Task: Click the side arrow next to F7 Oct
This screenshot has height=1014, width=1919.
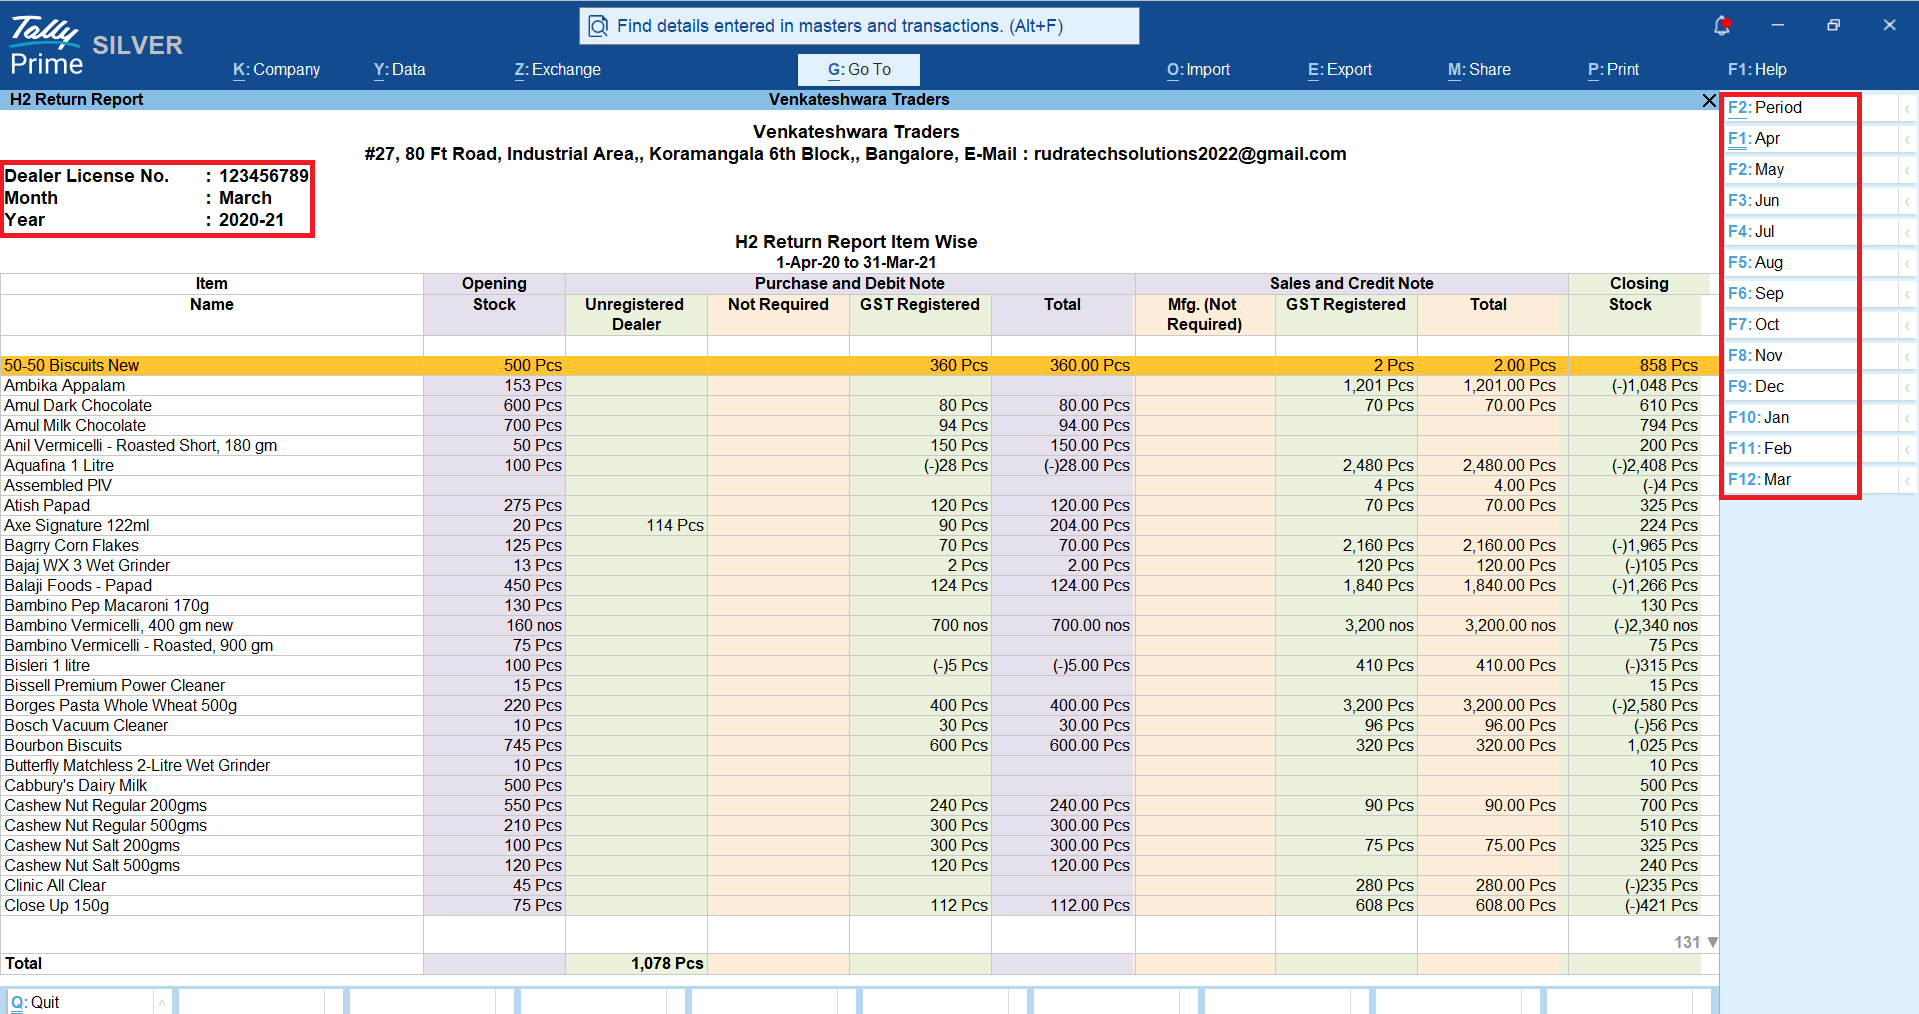Action: pyautogui.click(x=1907, y=325)
